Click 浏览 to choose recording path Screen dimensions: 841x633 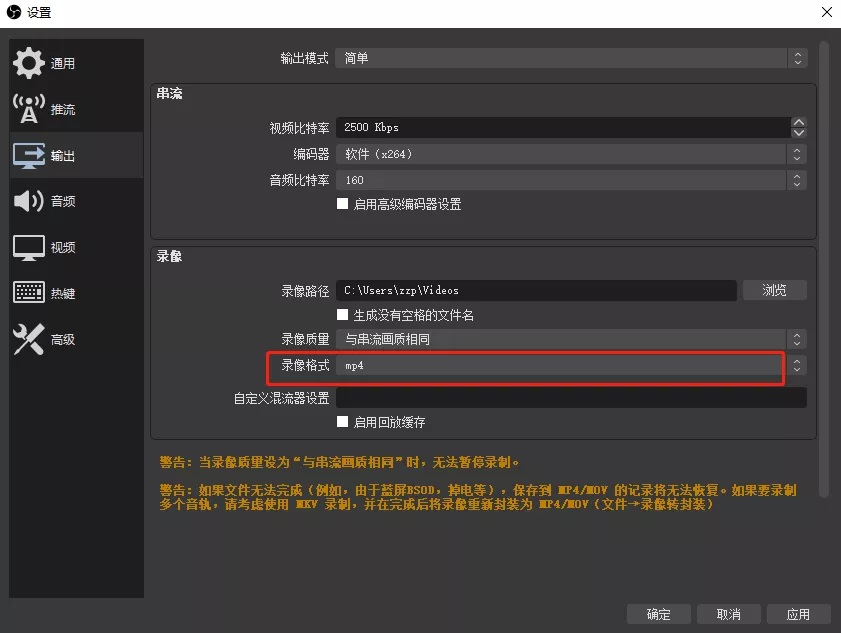coord(774,290)
